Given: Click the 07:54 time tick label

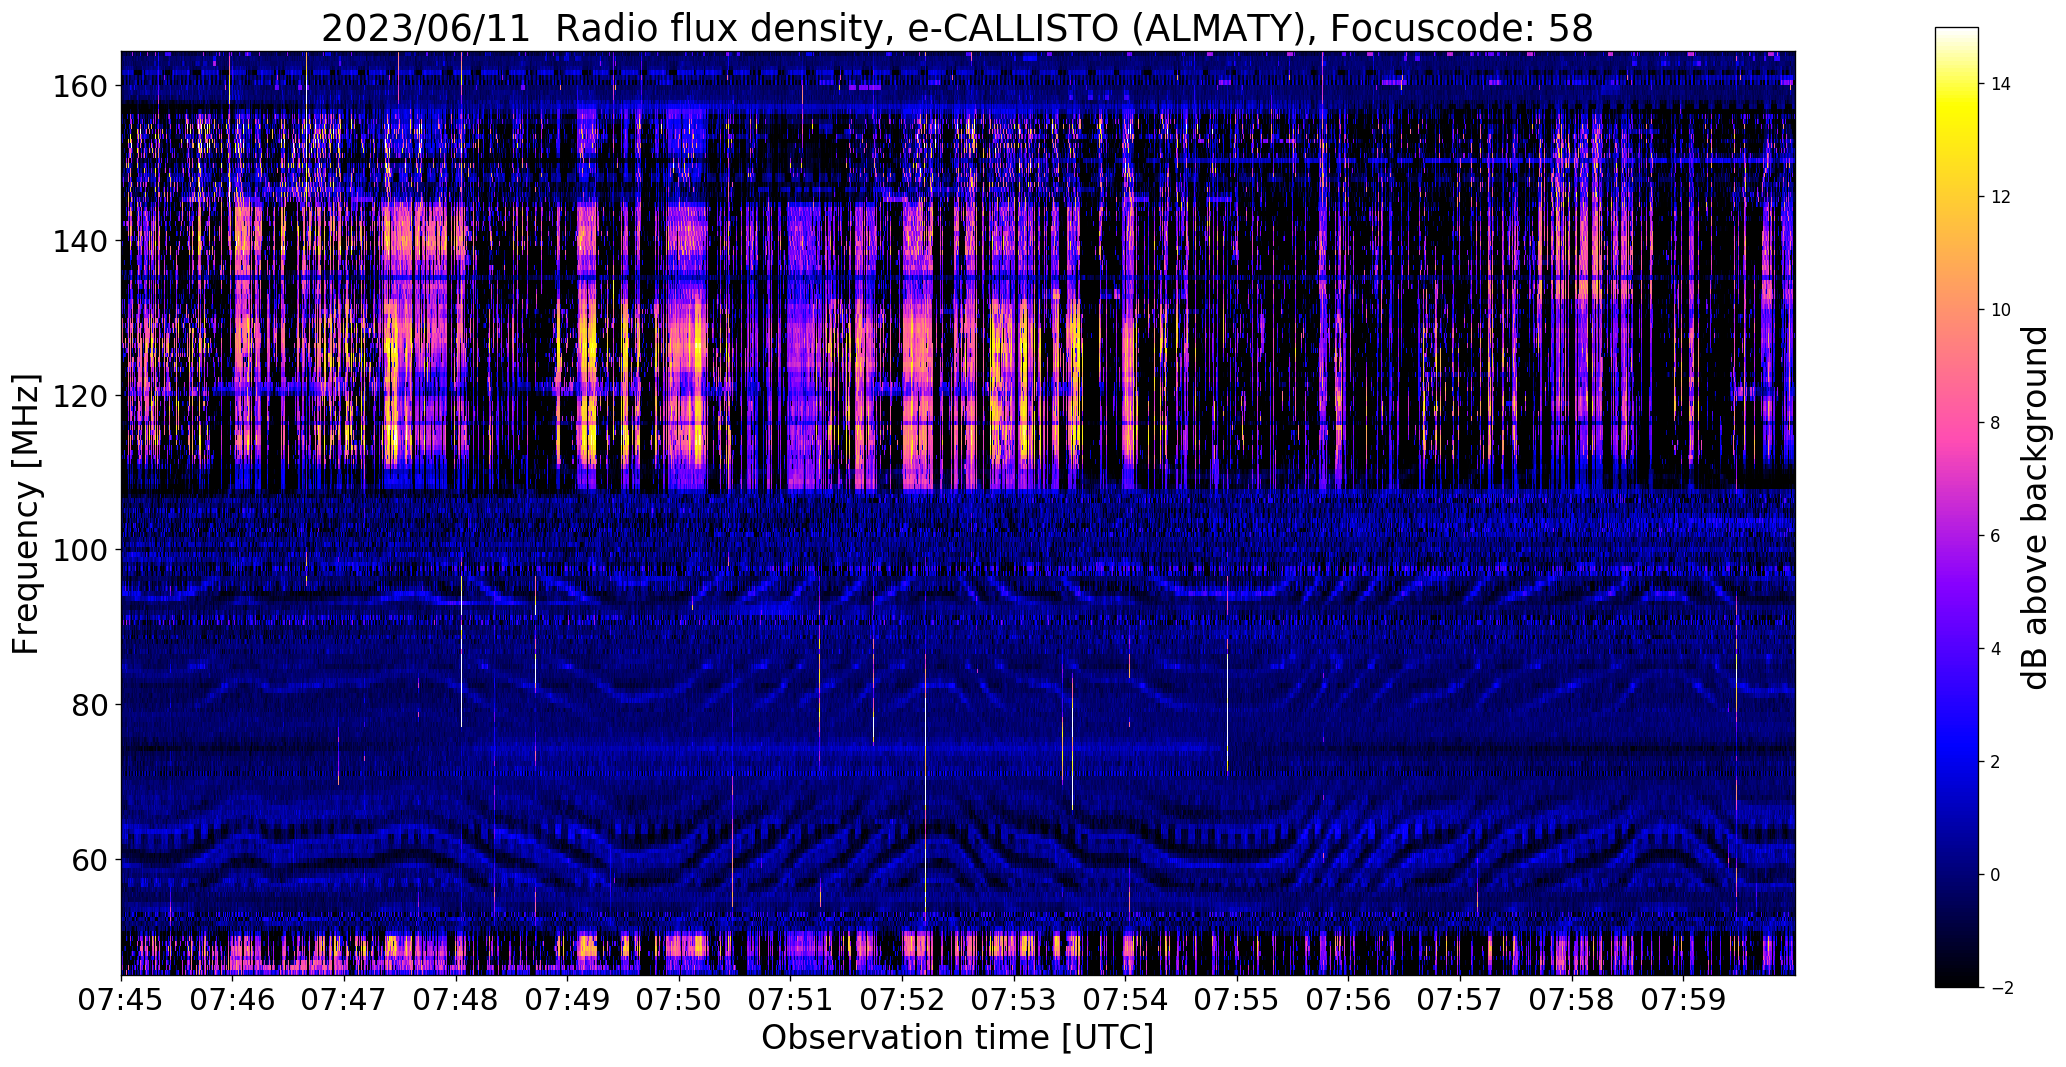Looking at the screenshot, I should pos(1126,1000).
